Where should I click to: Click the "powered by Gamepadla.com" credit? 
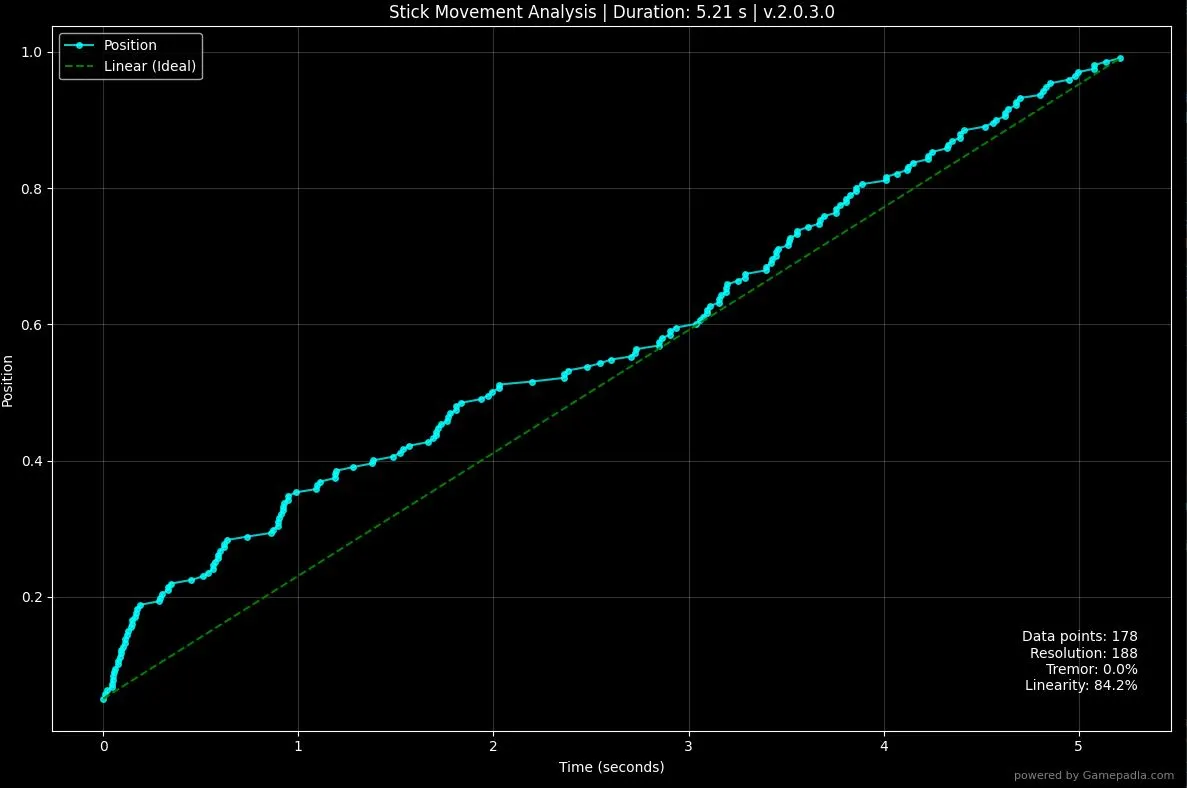1094,775
